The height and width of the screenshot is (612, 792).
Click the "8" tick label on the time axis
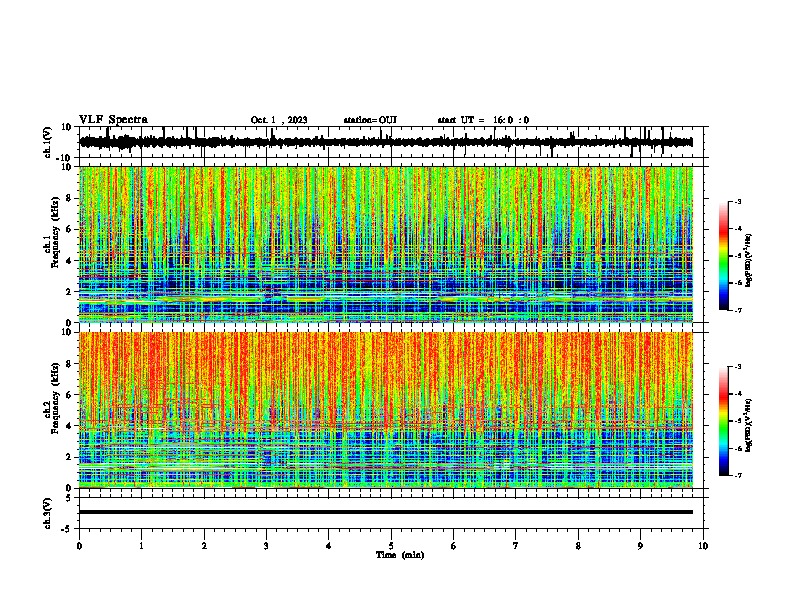tap(578, 546)
